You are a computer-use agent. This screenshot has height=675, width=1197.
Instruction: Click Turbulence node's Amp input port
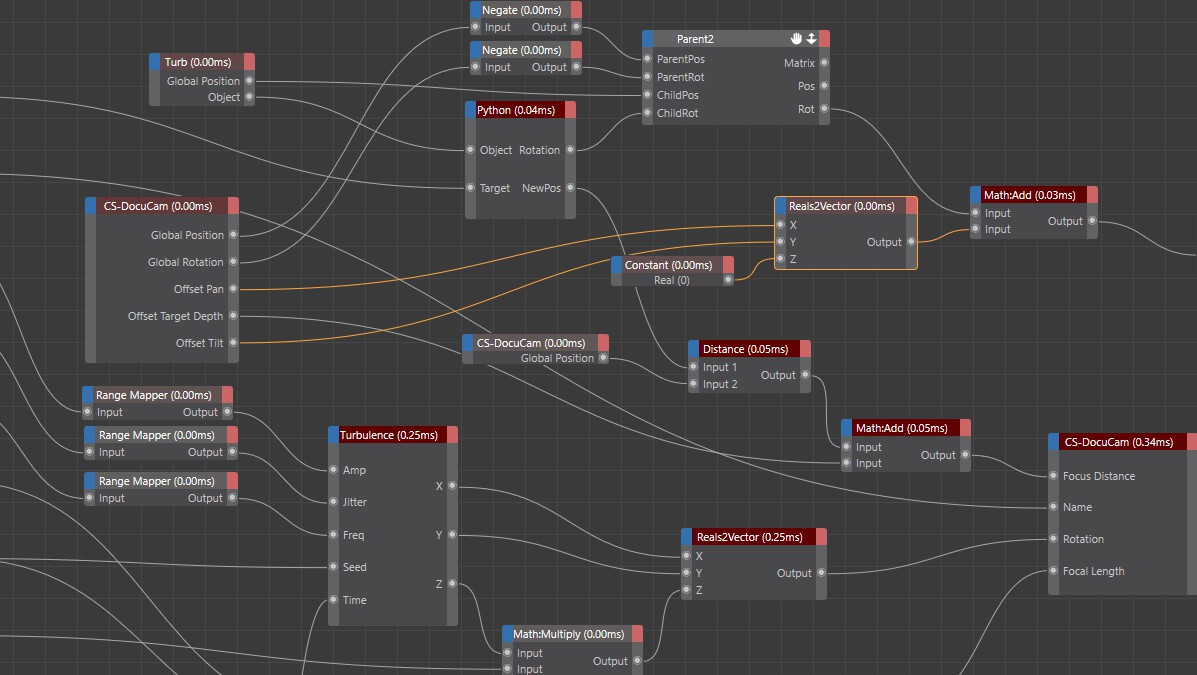tap(333, 470)
